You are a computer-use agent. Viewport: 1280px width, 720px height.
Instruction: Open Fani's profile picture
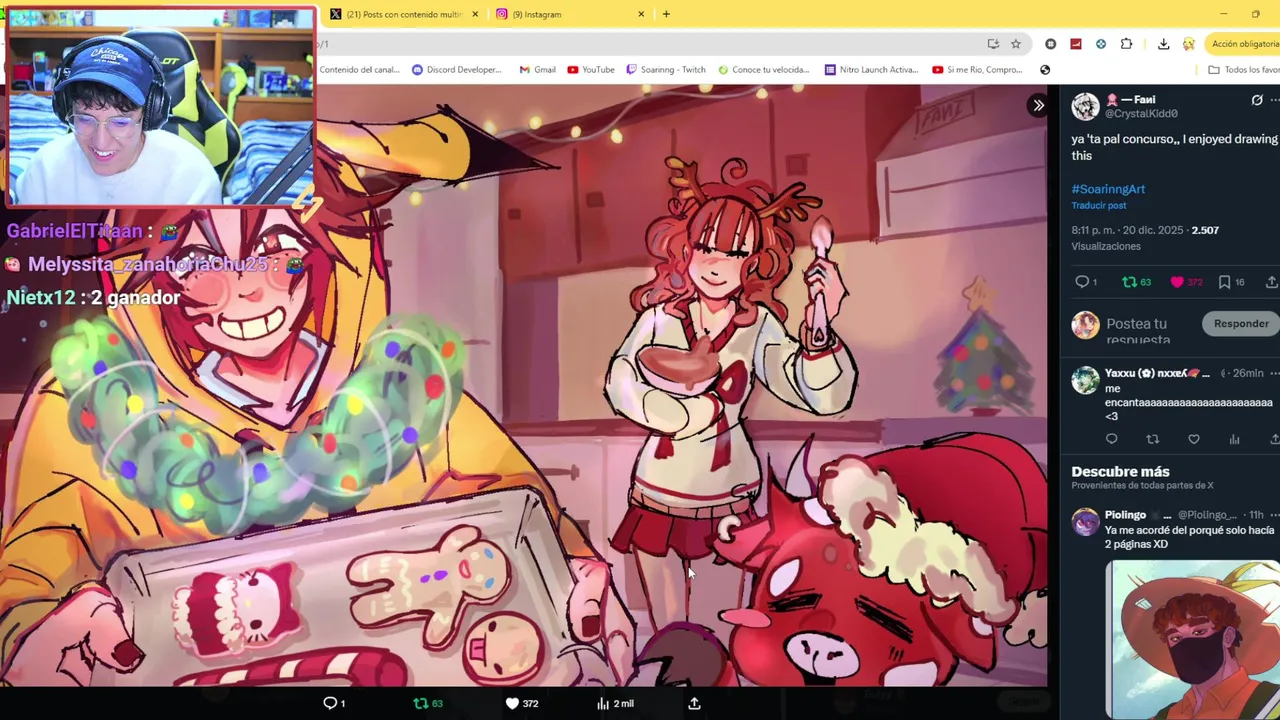point(1085,106)
